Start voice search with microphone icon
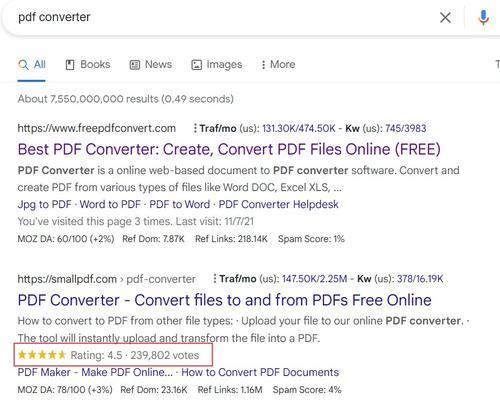 click(483, 17)
